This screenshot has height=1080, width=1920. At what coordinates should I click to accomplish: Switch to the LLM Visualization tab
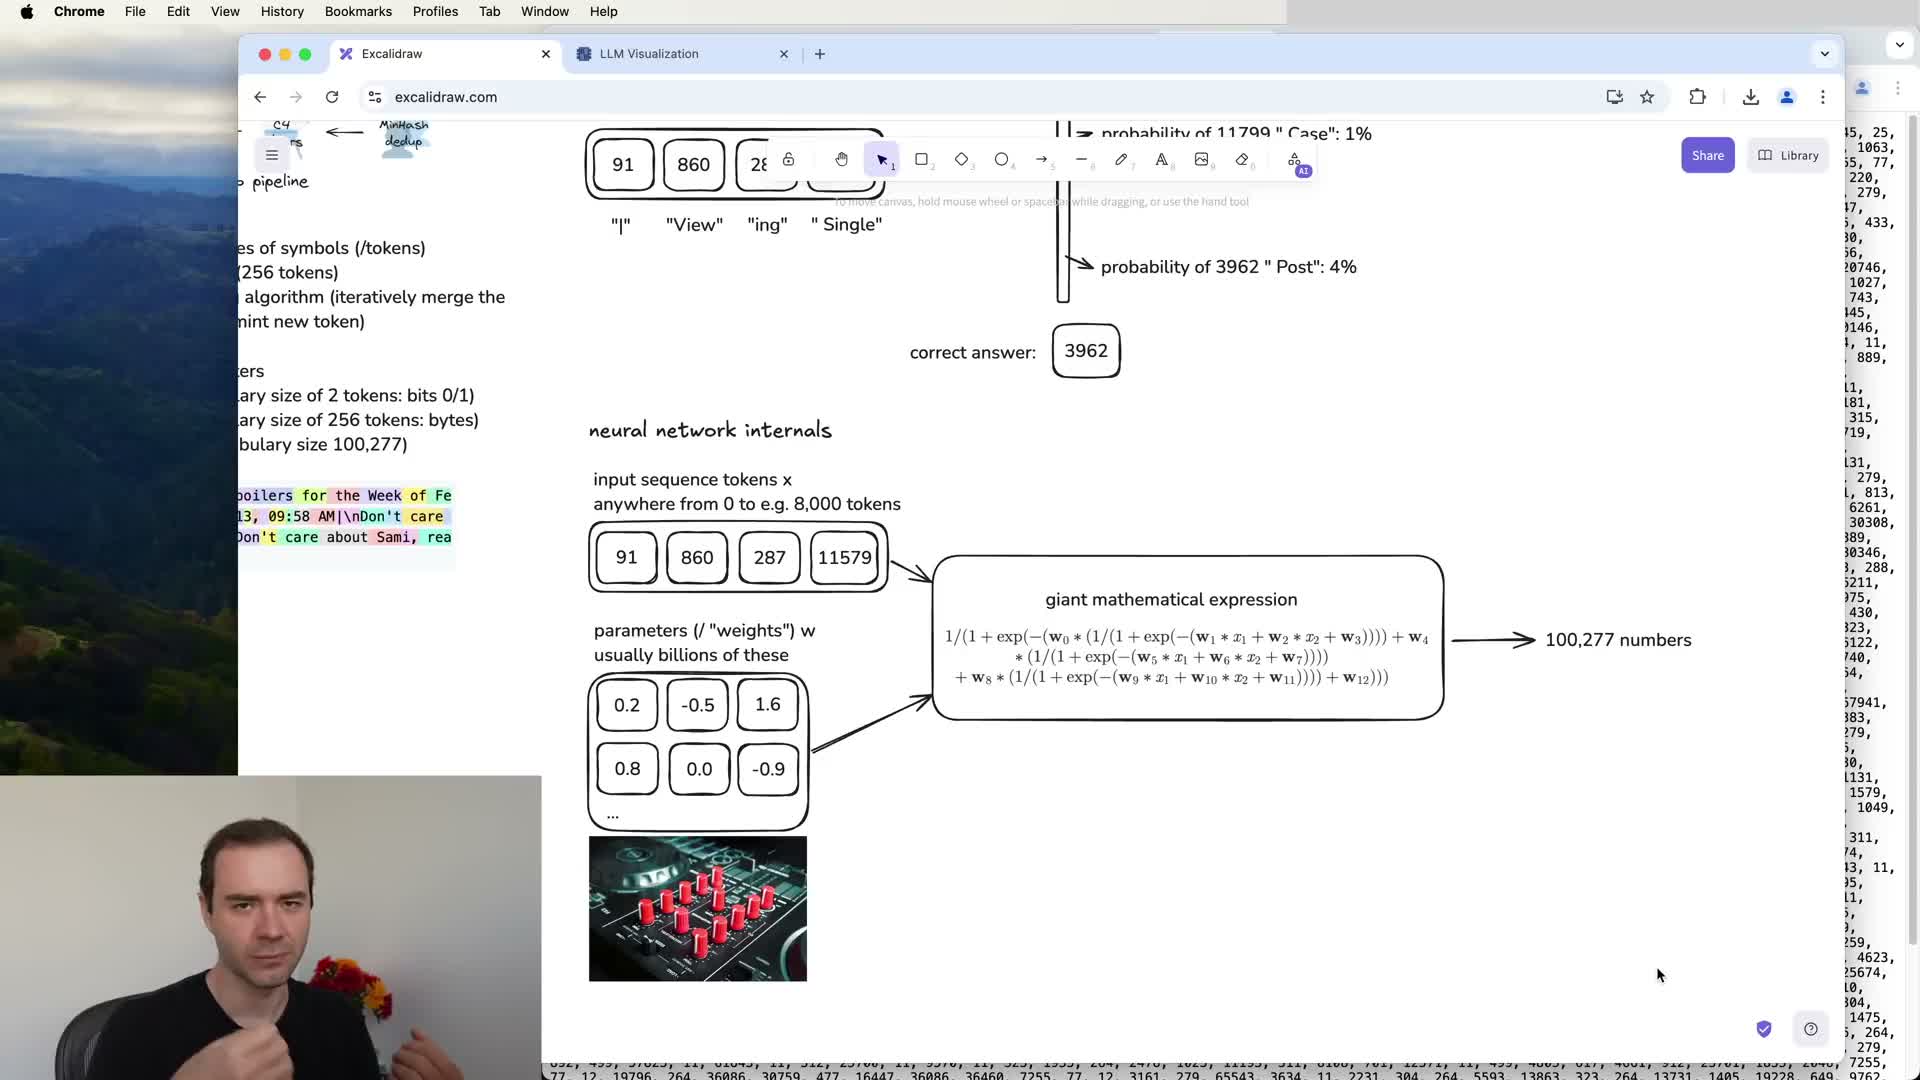(649, 54)
